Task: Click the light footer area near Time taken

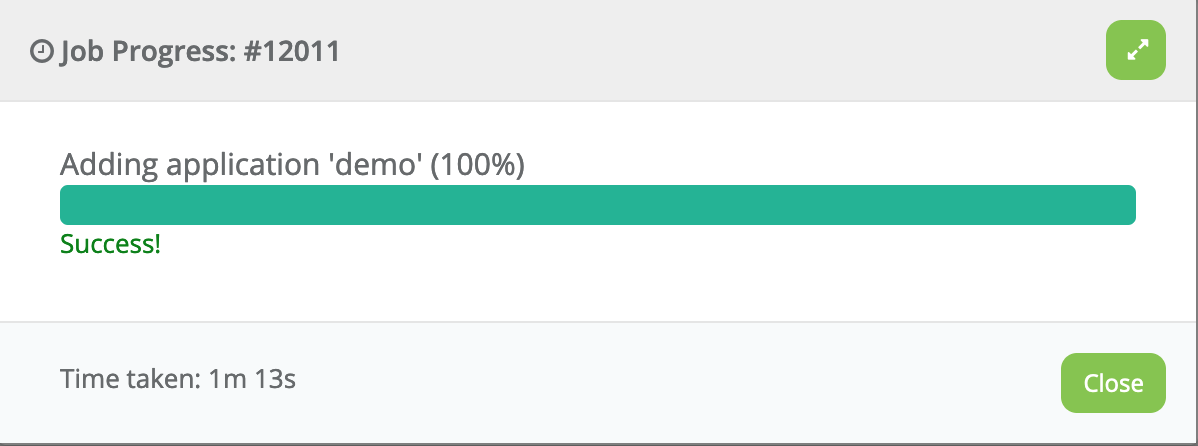Action: 599,382
